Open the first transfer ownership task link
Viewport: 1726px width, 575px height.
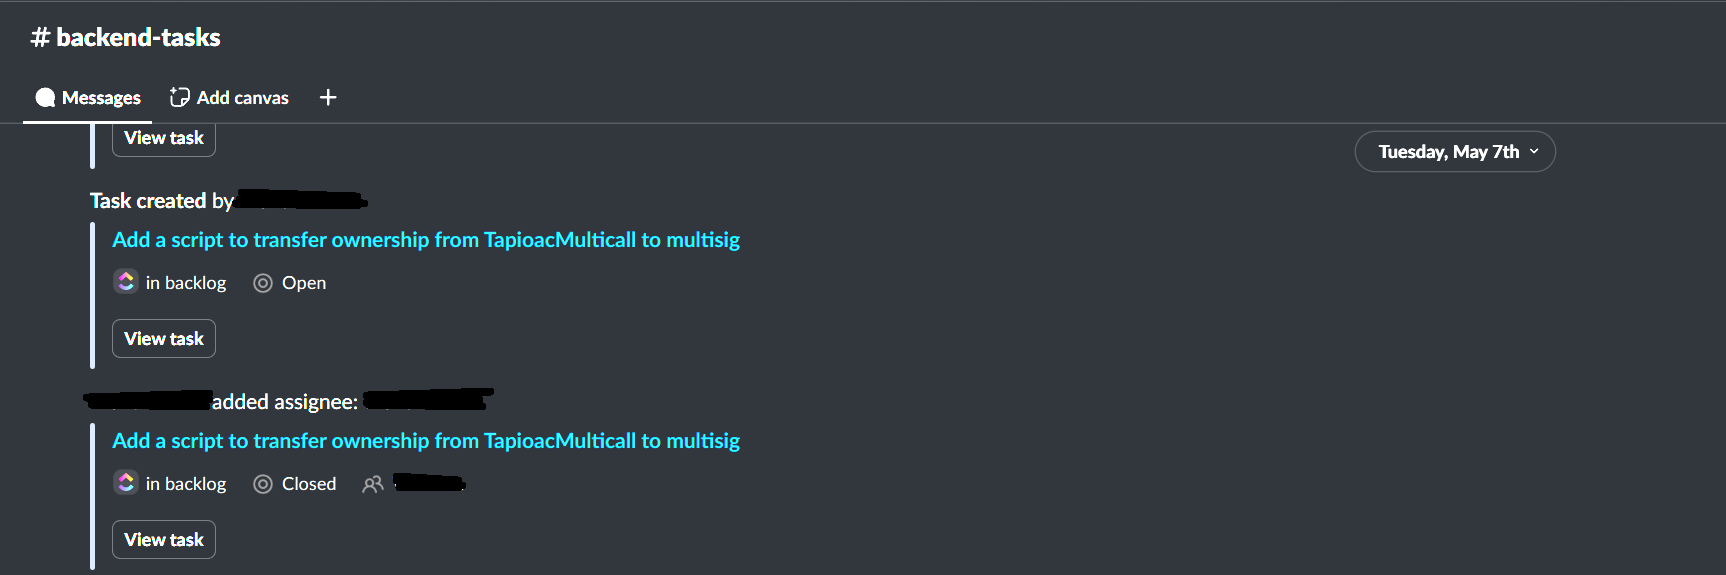pos(426,240)
